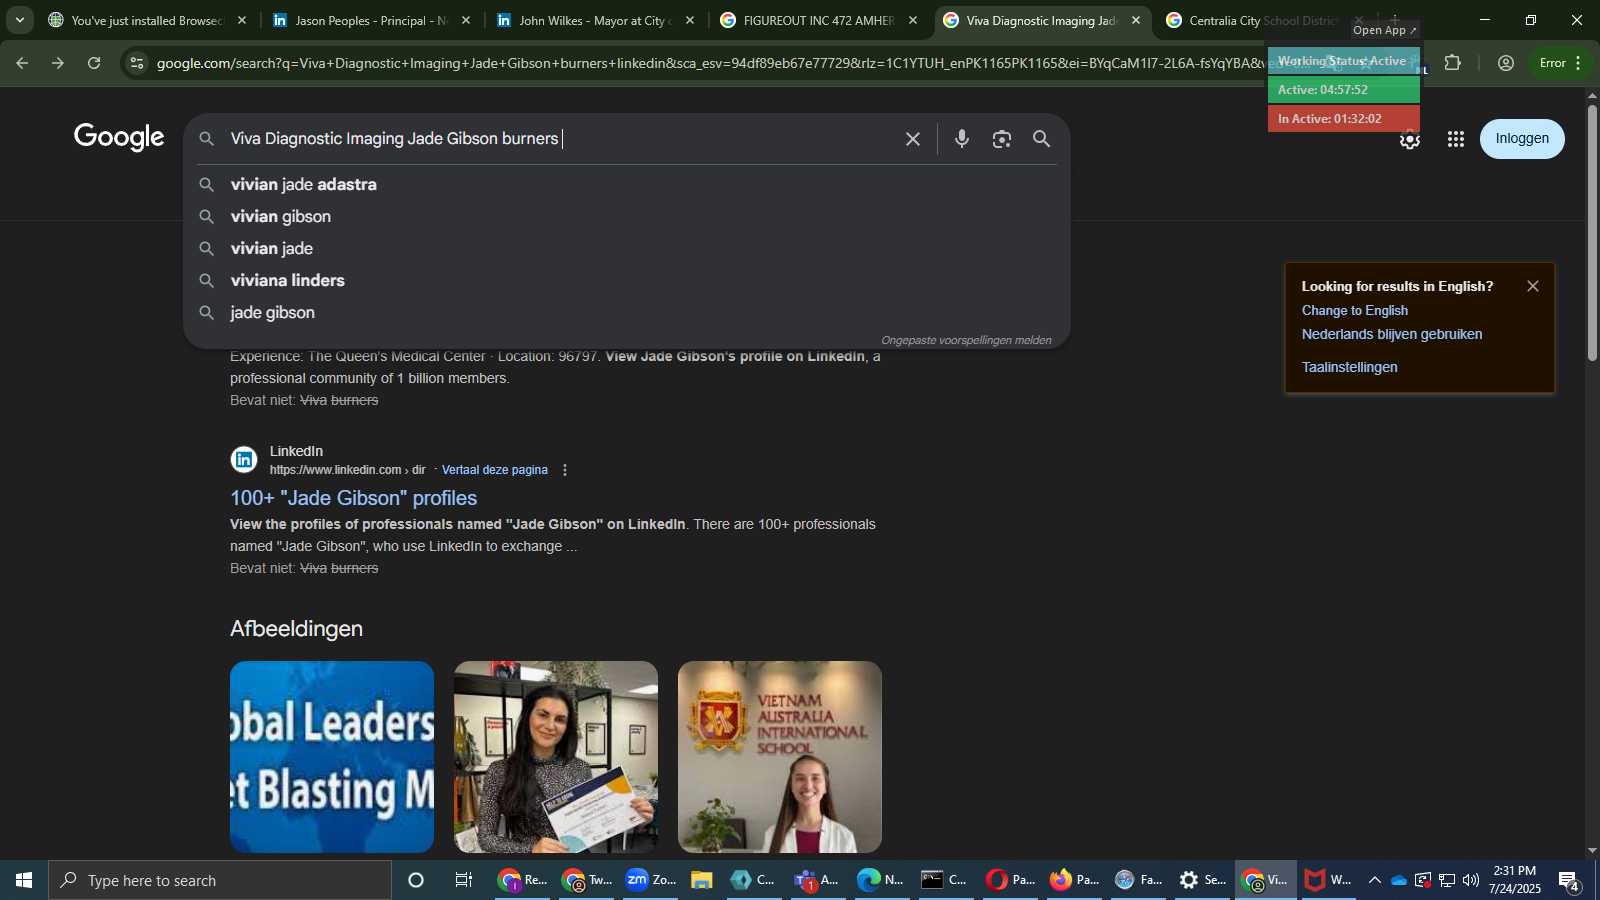Open the Chrome profile menu

coord(1506,63)
